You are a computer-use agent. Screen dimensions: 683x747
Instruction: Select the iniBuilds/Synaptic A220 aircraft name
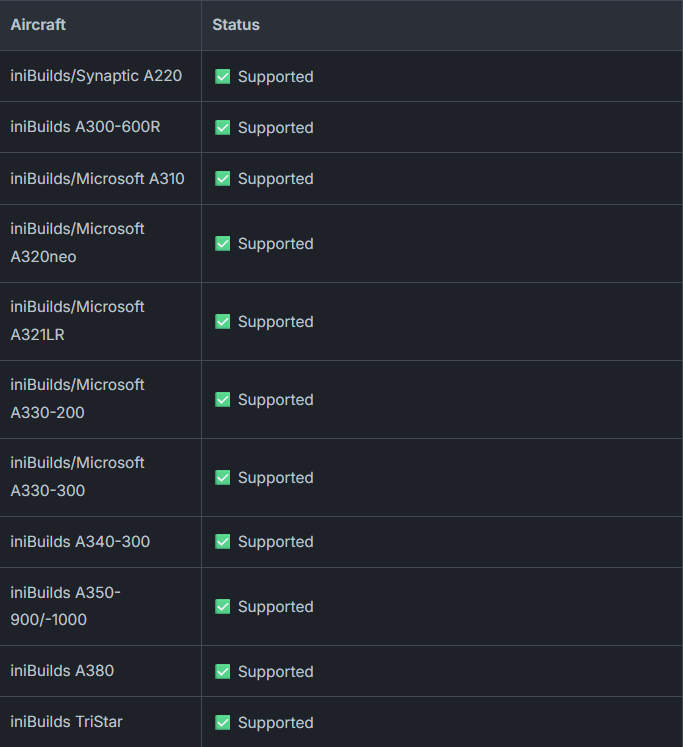[96, 76]
